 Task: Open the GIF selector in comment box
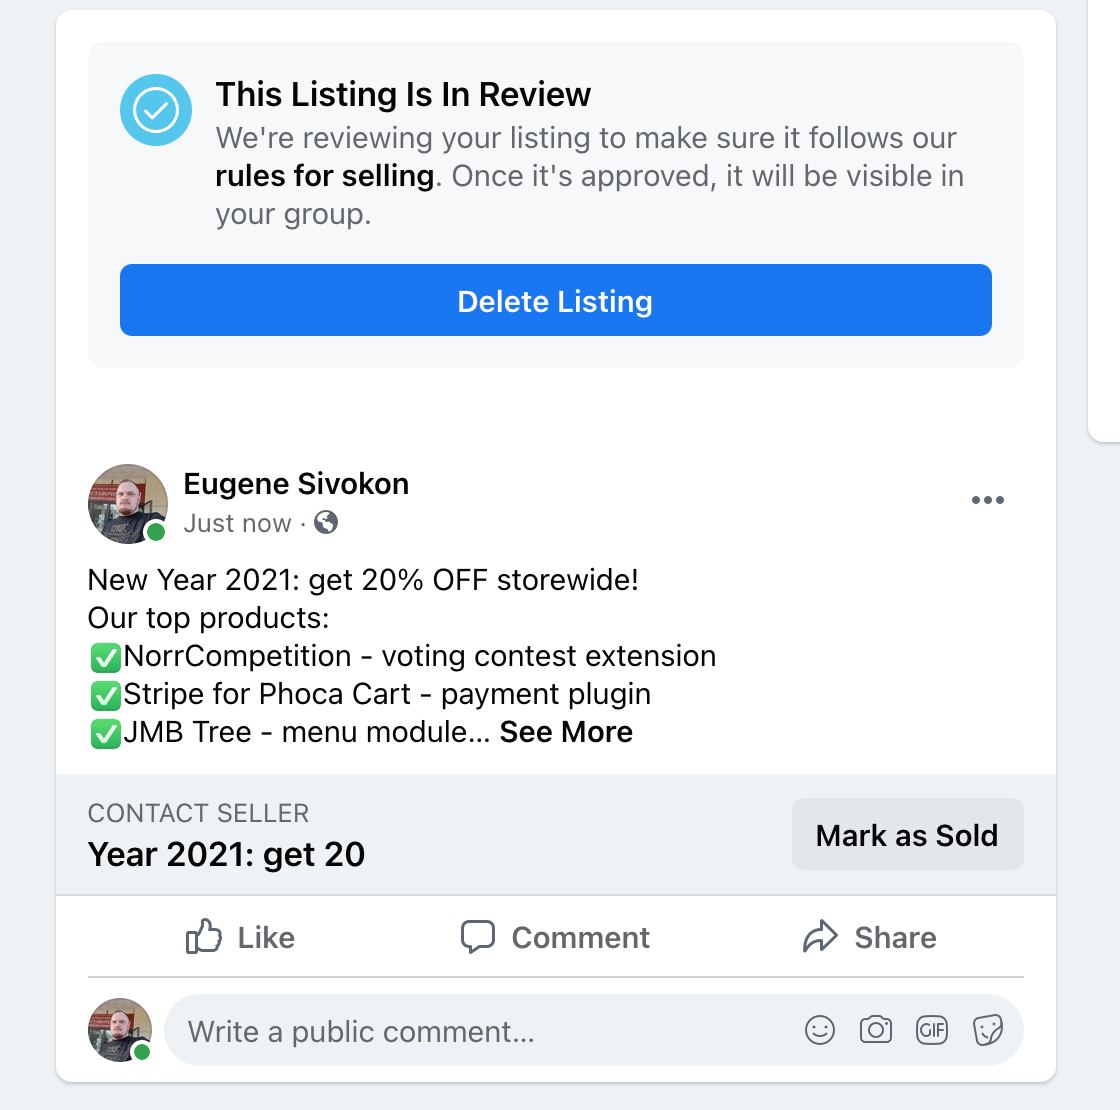(931, 1030)
